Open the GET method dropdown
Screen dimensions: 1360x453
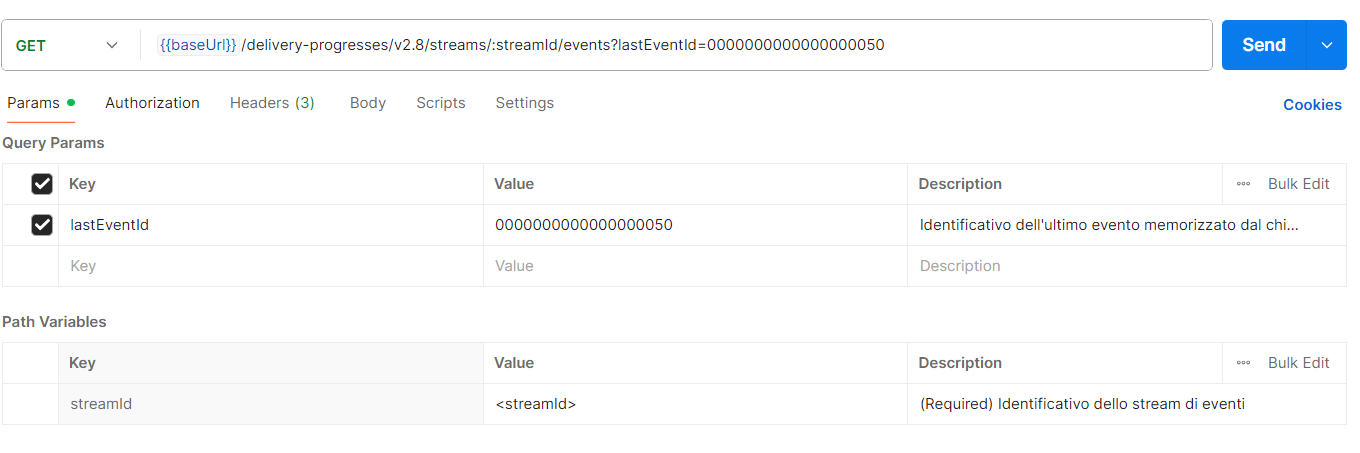tap(68, 46)
